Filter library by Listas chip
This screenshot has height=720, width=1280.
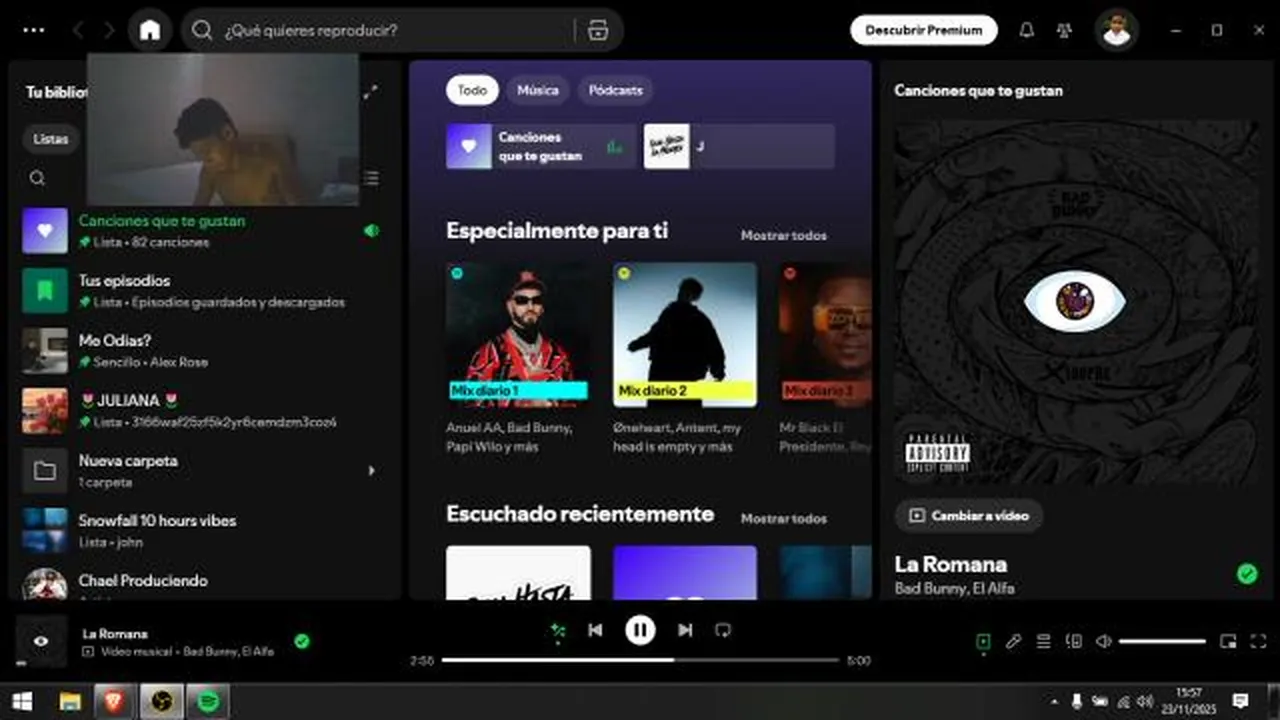point(50,139)
